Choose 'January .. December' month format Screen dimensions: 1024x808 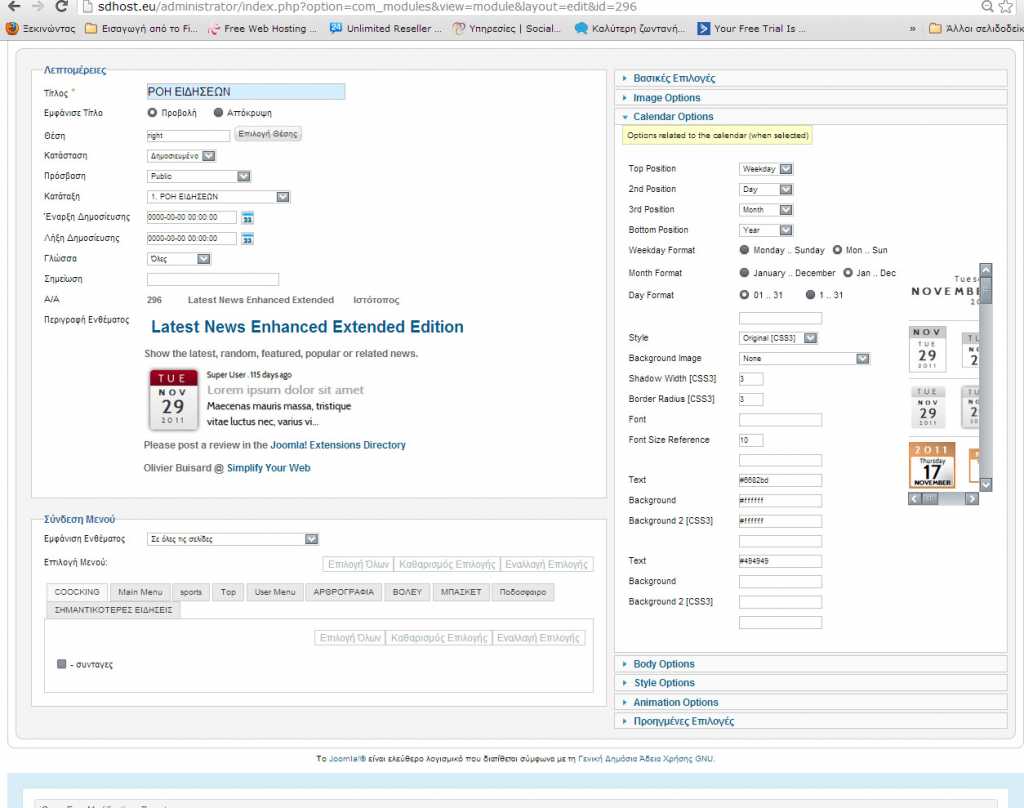click(x=745, y=273)
